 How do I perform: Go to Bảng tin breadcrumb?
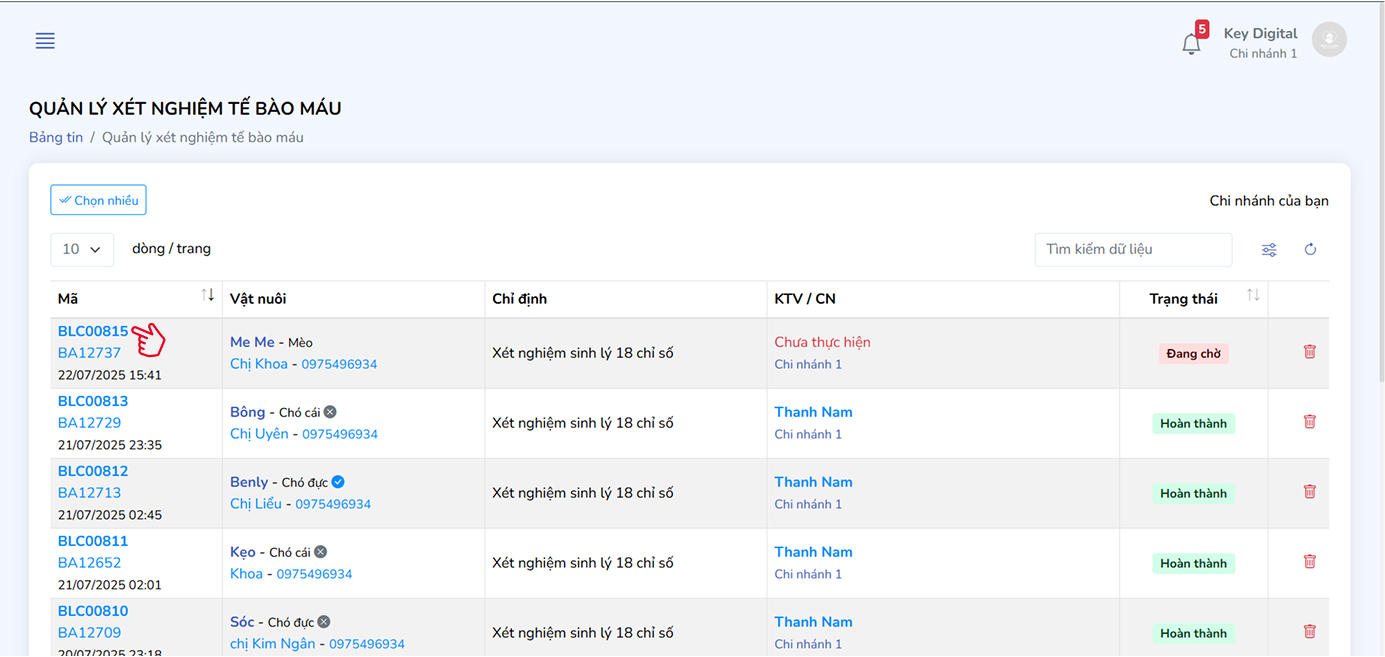tap(56, 137)
